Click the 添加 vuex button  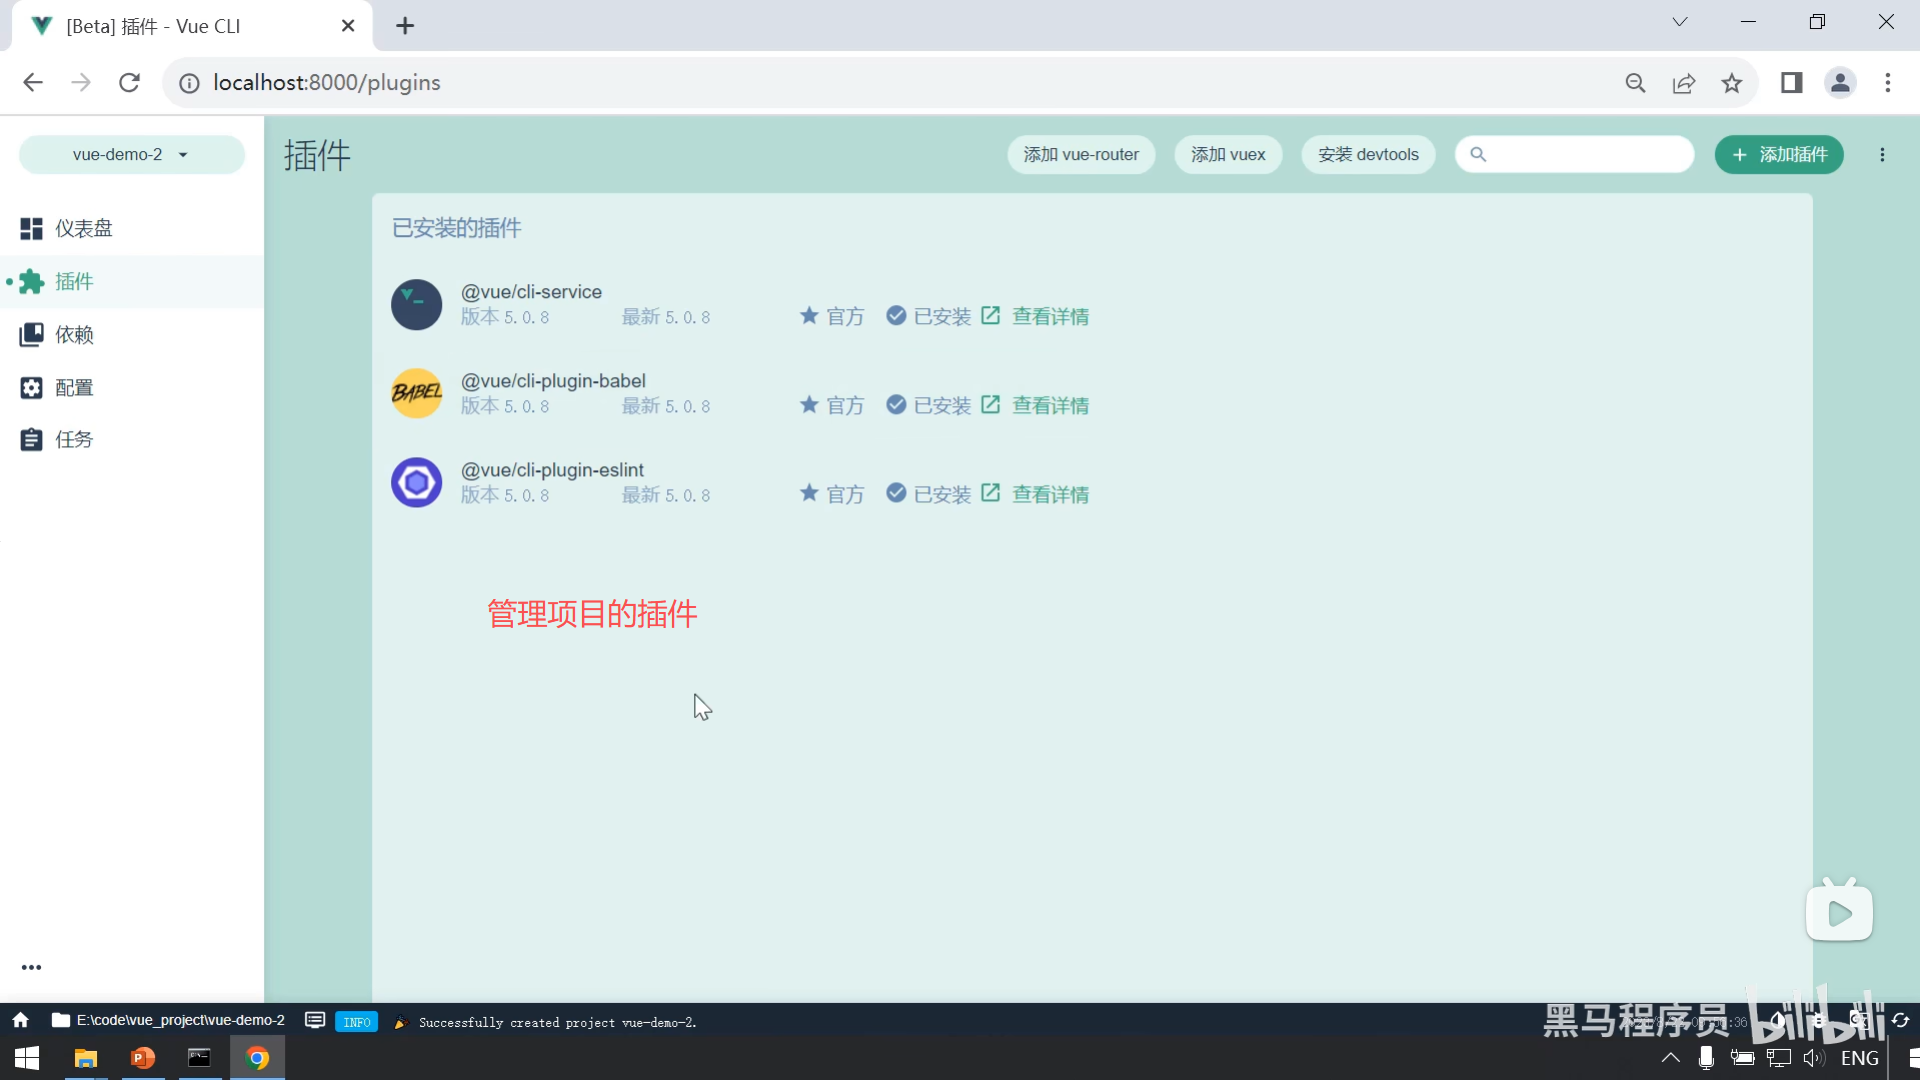pos(1227,155)
